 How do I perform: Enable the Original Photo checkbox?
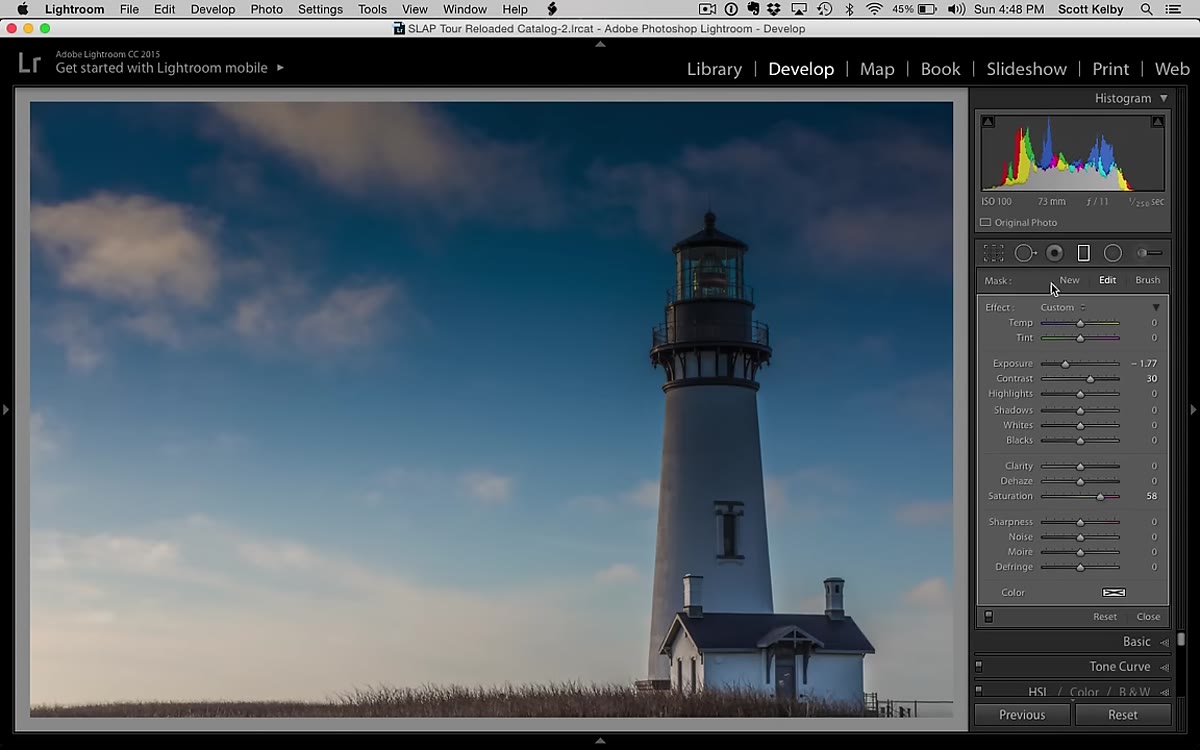click(x=985, y=222)
